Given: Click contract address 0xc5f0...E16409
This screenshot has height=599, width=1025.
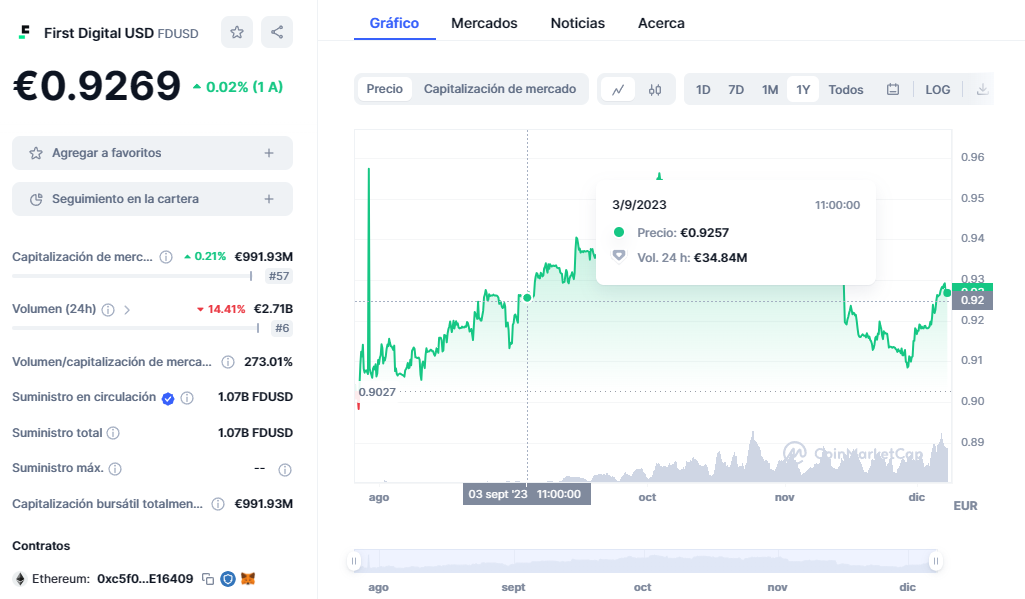Looking at the screenshot, I should pos(145,579).
